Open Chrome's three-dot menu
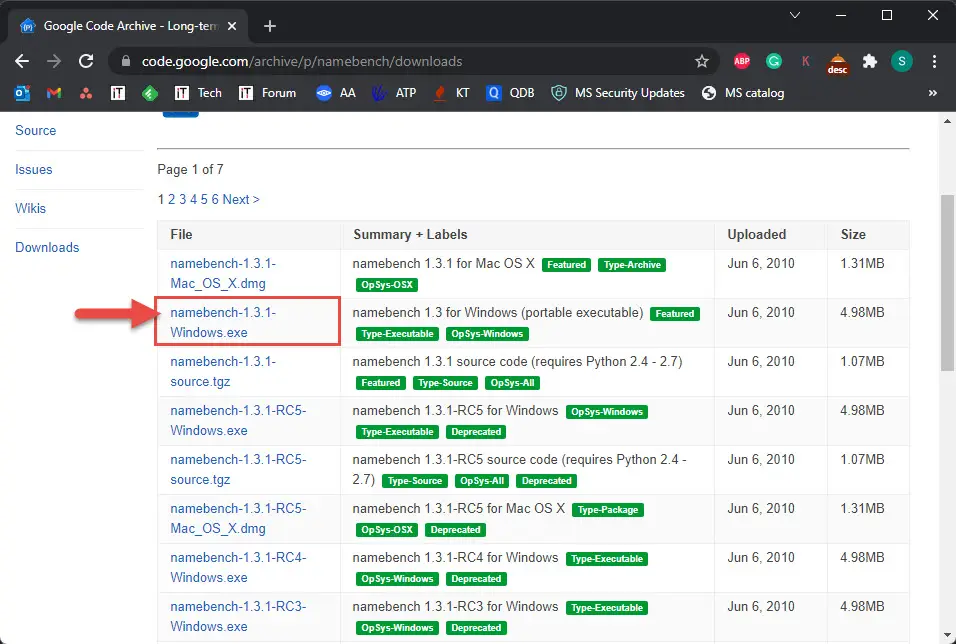 [x=934, y=61]
